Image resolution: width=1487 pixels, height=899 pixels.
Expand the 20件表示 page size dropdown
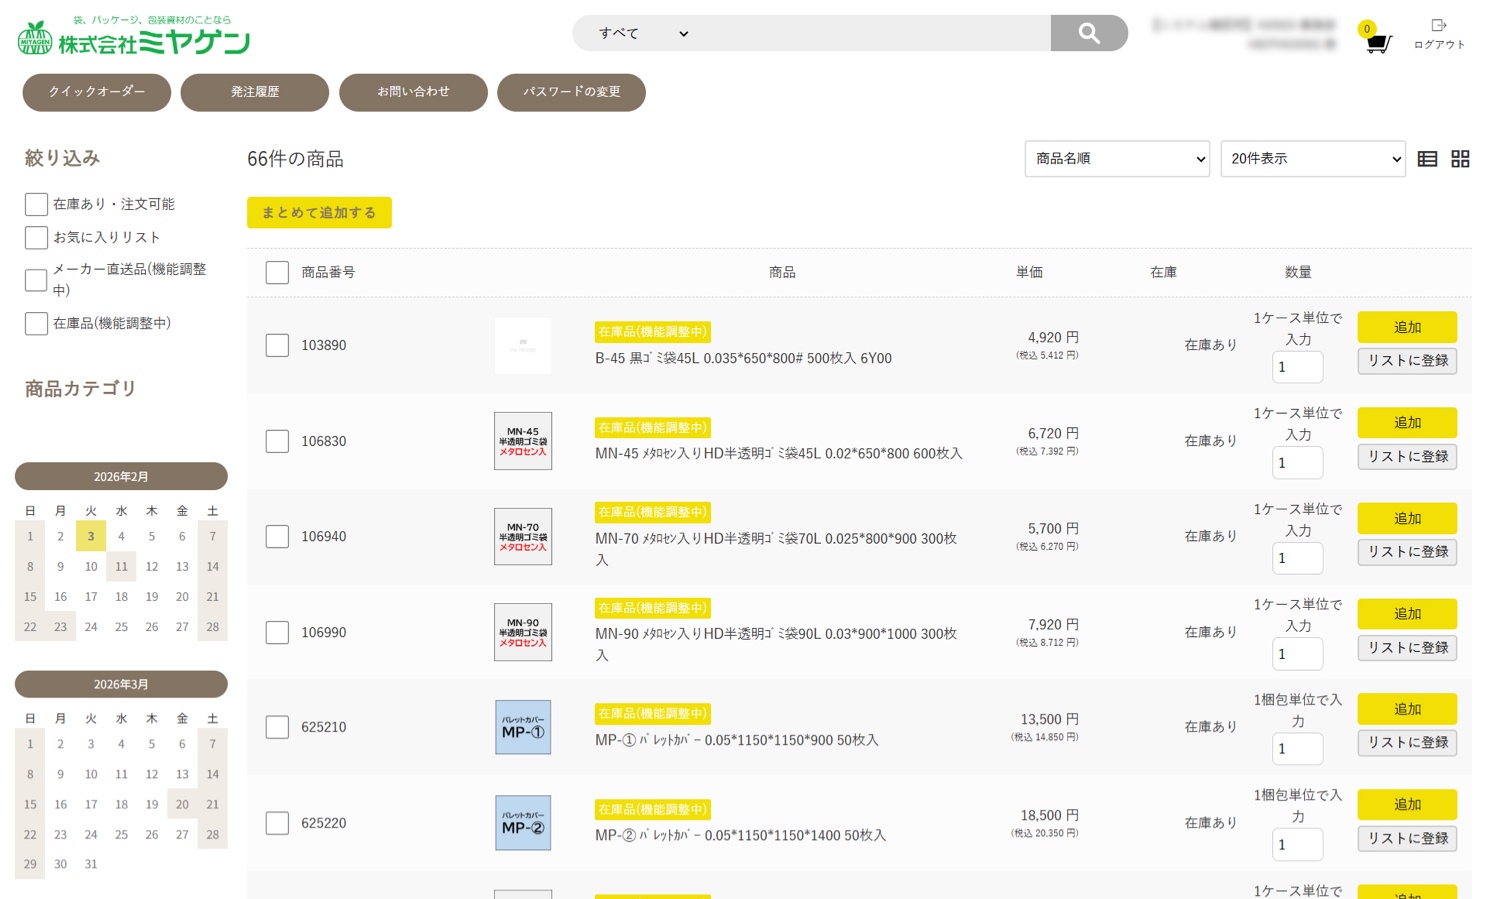[x=1312, y=159]
